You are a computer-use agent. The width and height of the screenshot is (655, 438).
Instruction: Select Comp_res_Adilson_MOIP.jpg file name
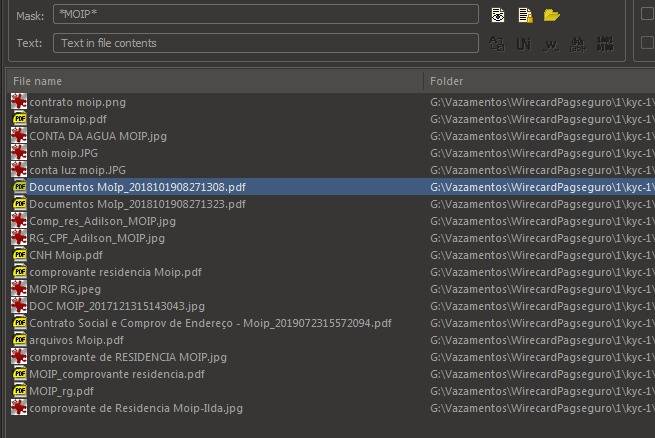tap(102, 221)
